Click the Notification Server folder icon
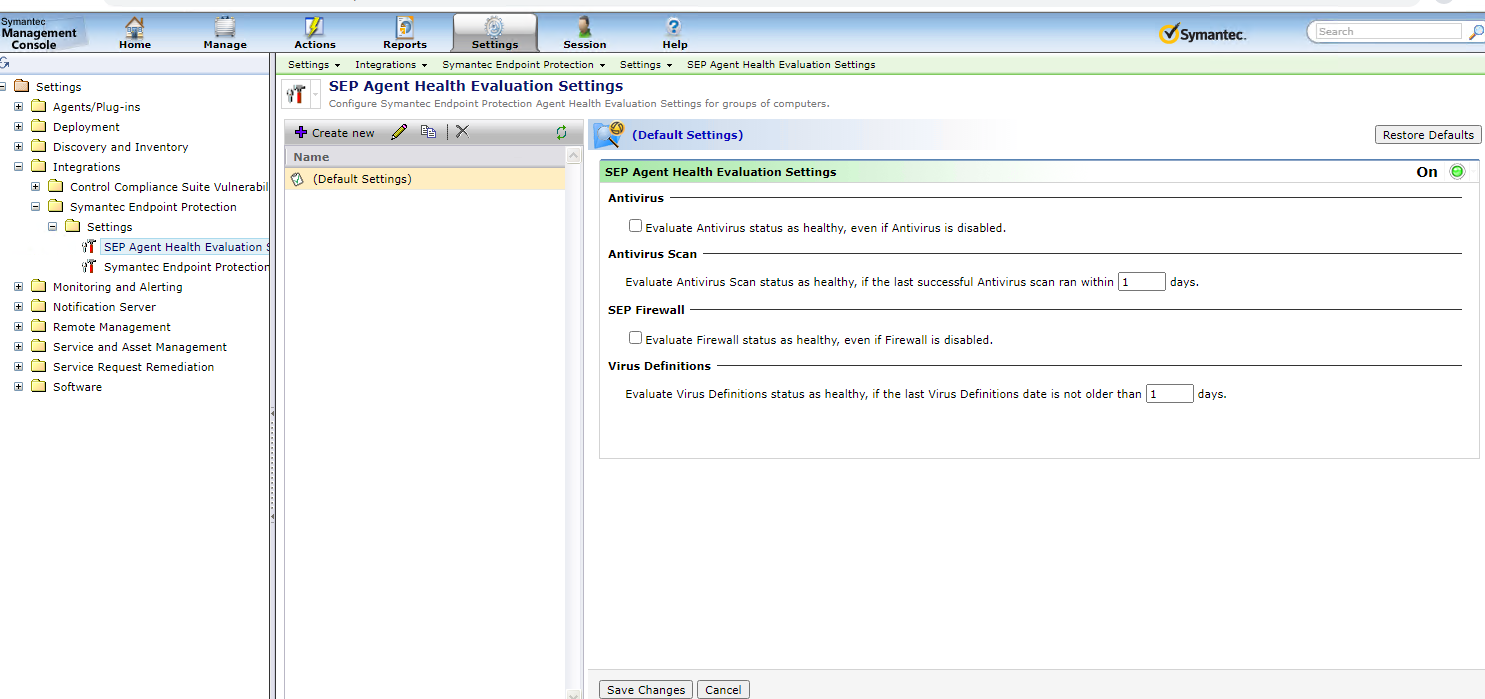Image resolution: width=1485 pixels, height=699 pixels. click(39, 307)
